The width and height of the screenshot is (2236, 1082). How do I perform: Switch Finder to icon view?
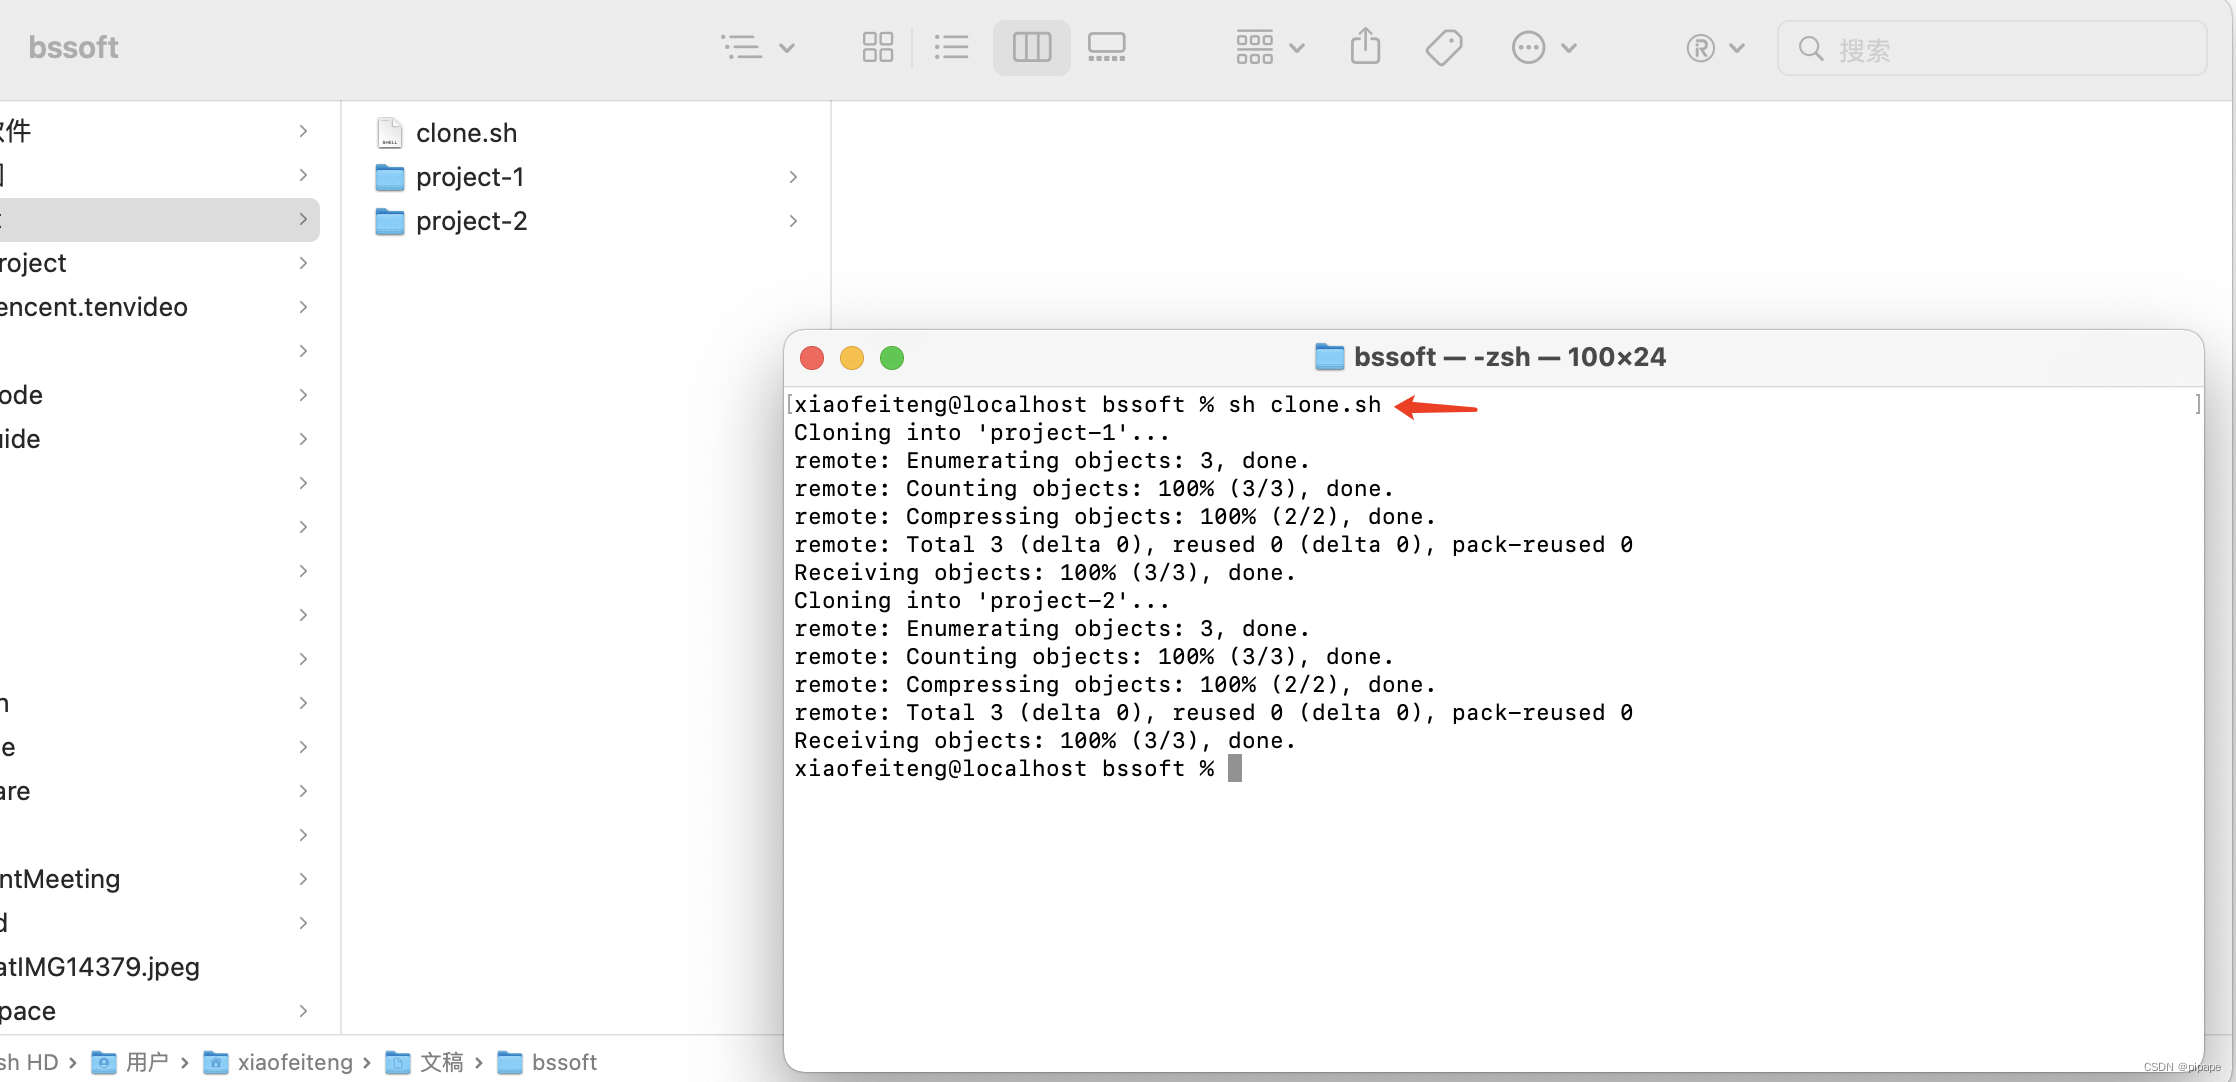pyautogui.click(x=877, y=47)
